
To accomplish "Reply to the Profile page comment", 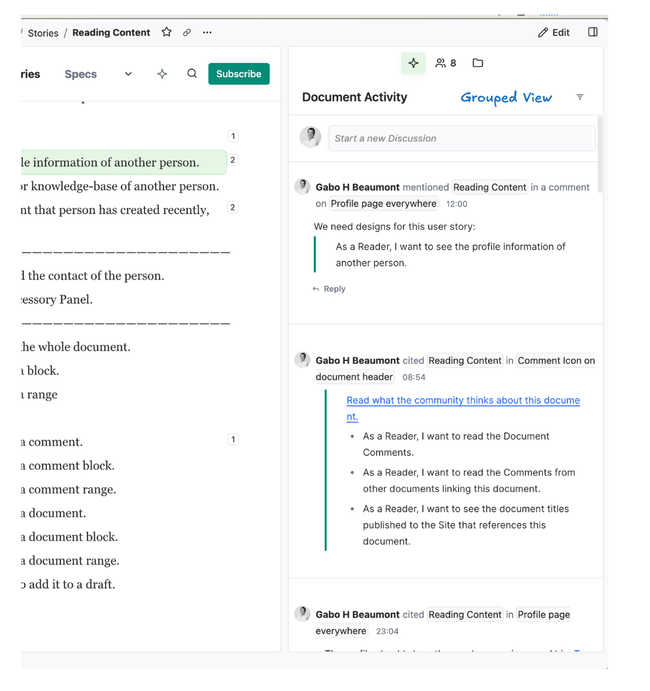I will (x=329, y=289).
